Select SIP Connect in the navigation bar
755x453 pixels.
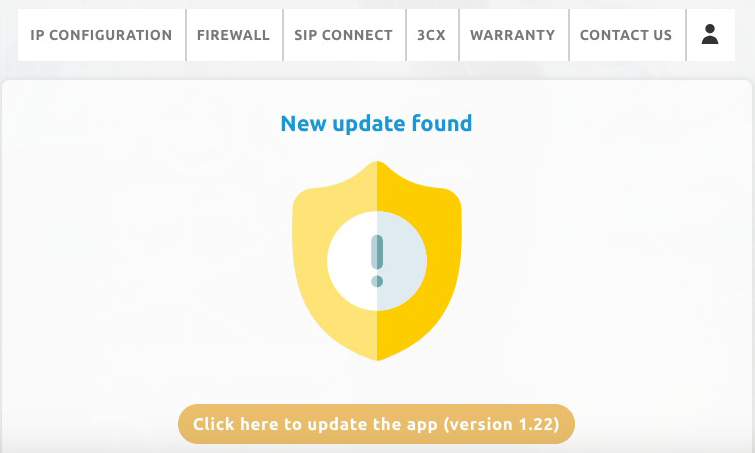pyautogui.click(x=344, y=35)
